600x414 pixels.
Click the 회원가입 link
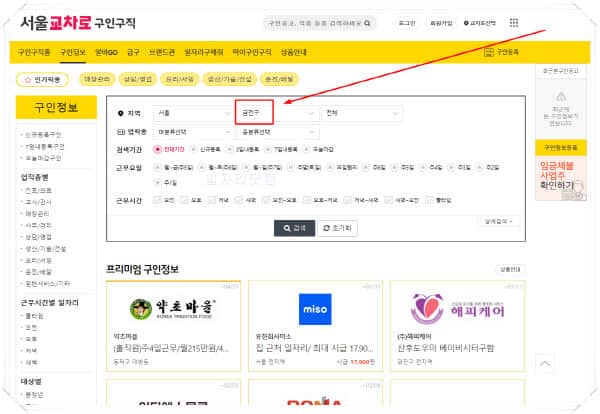coord(441,23)
